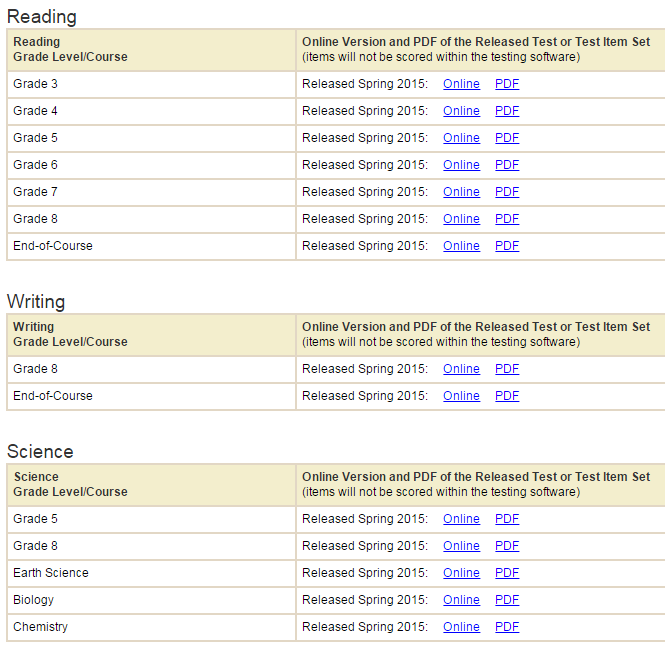Open the Earth Science PDF link

(x=507, y=573)
